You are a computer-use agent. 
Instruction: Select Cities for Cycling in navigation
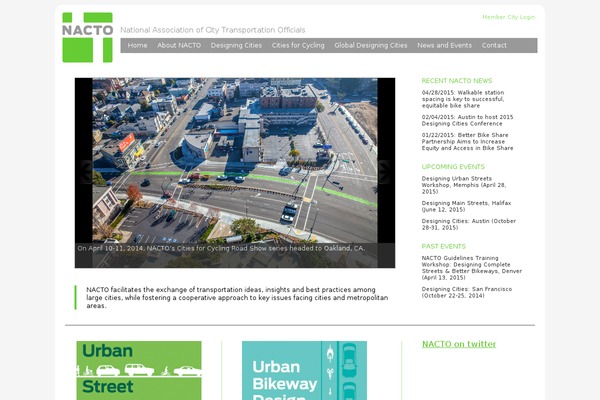pyautogui.click(x=298, y=45)
